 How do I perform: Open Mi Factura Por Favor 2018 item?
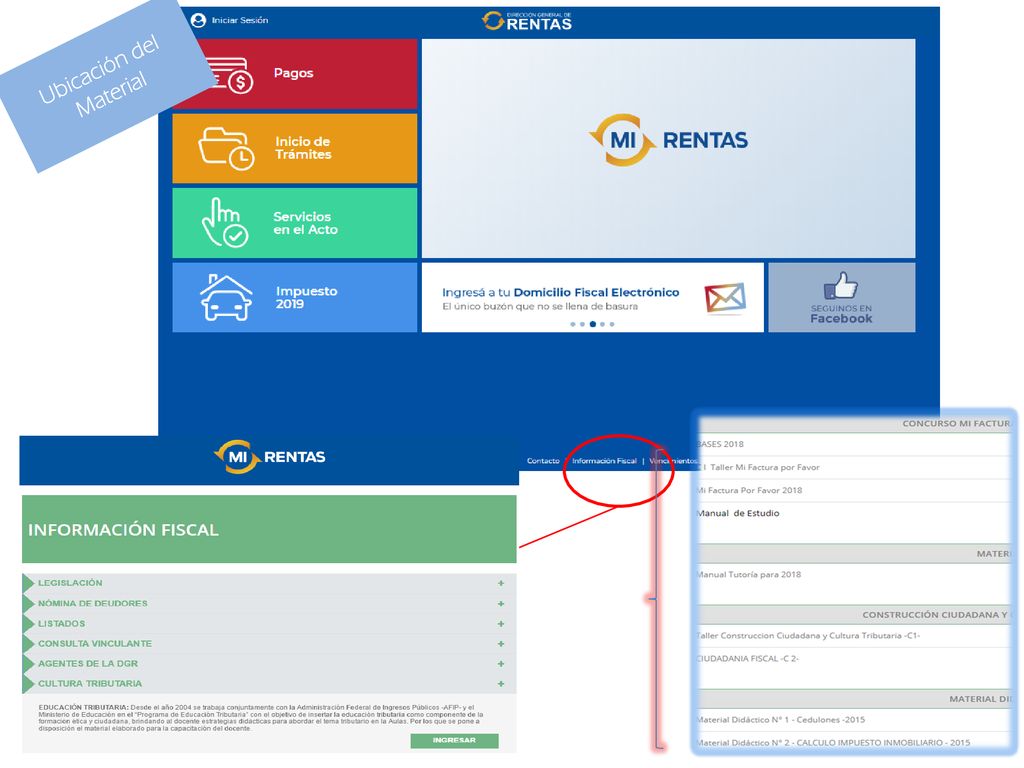pos(749,490)
